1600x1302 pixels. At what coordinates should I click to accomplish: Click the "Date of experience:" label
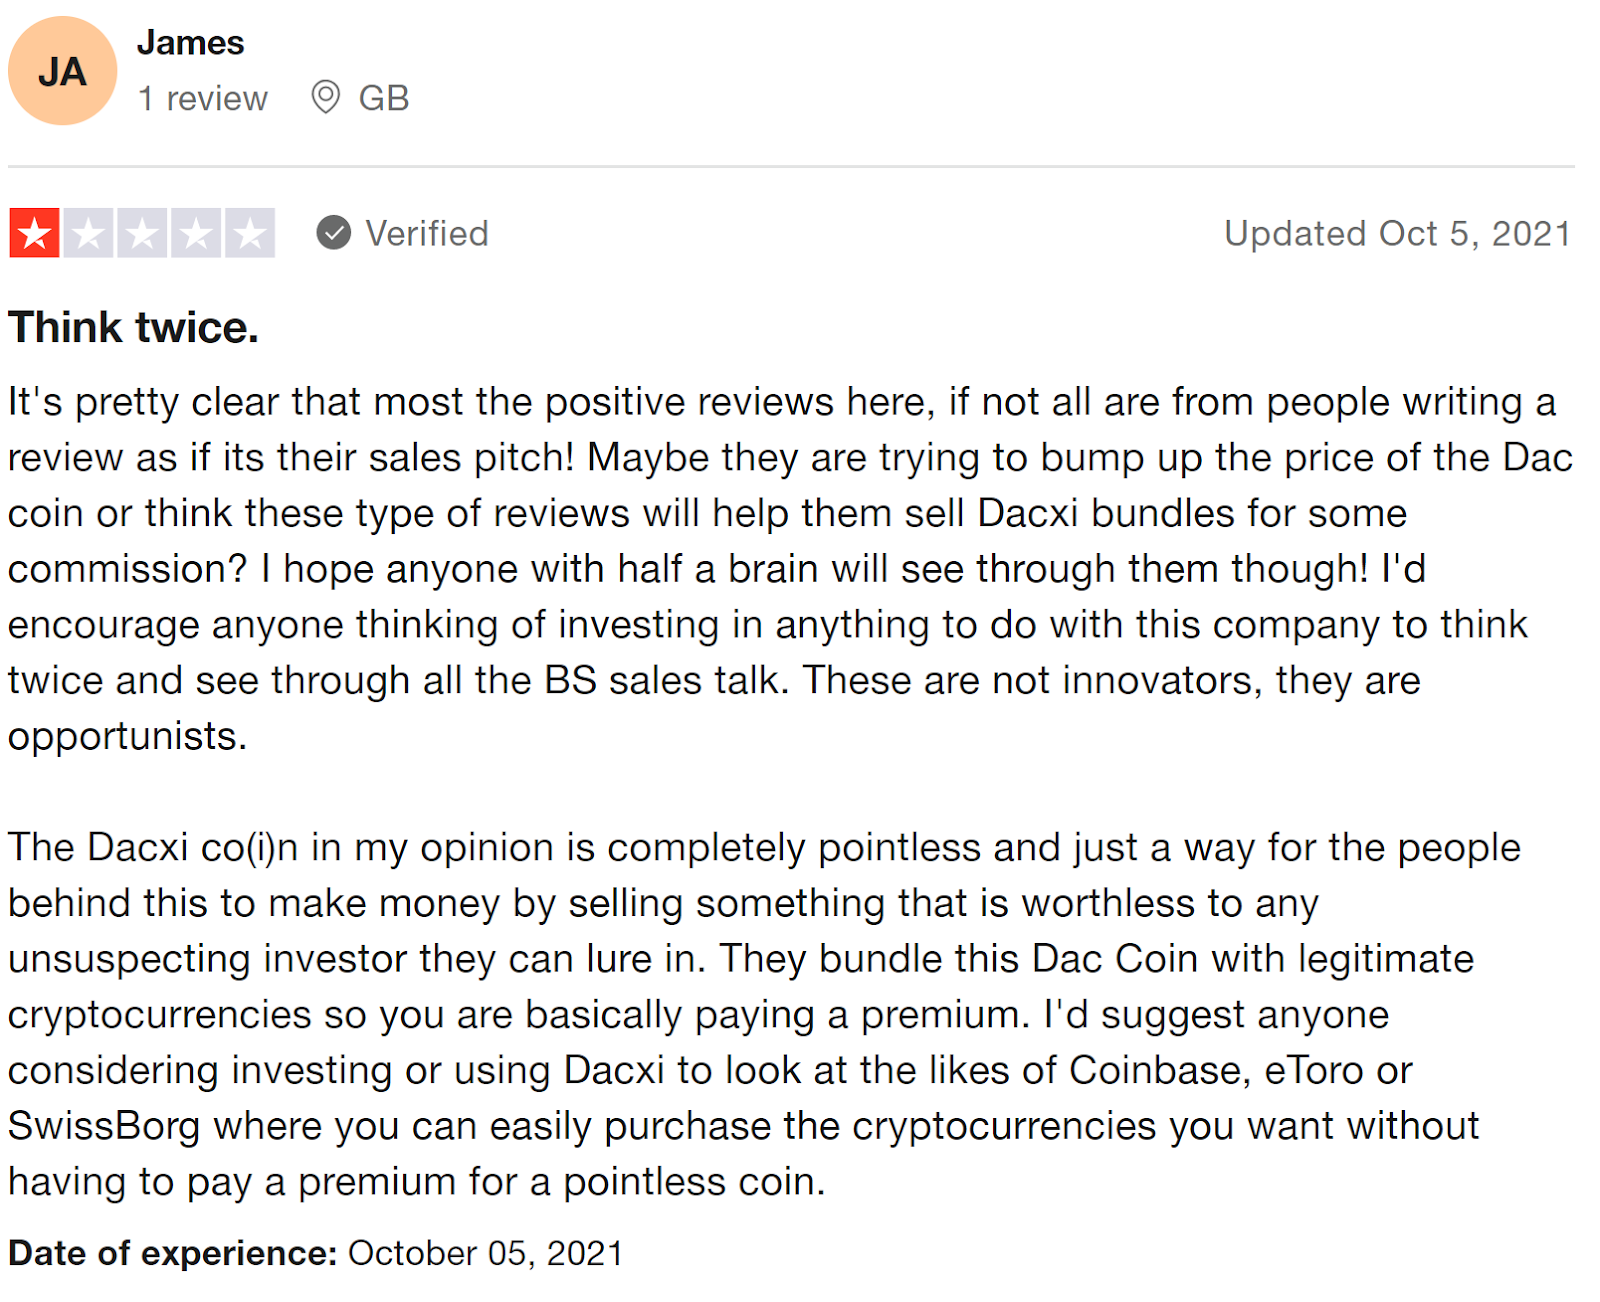[x=173, y=1253]
